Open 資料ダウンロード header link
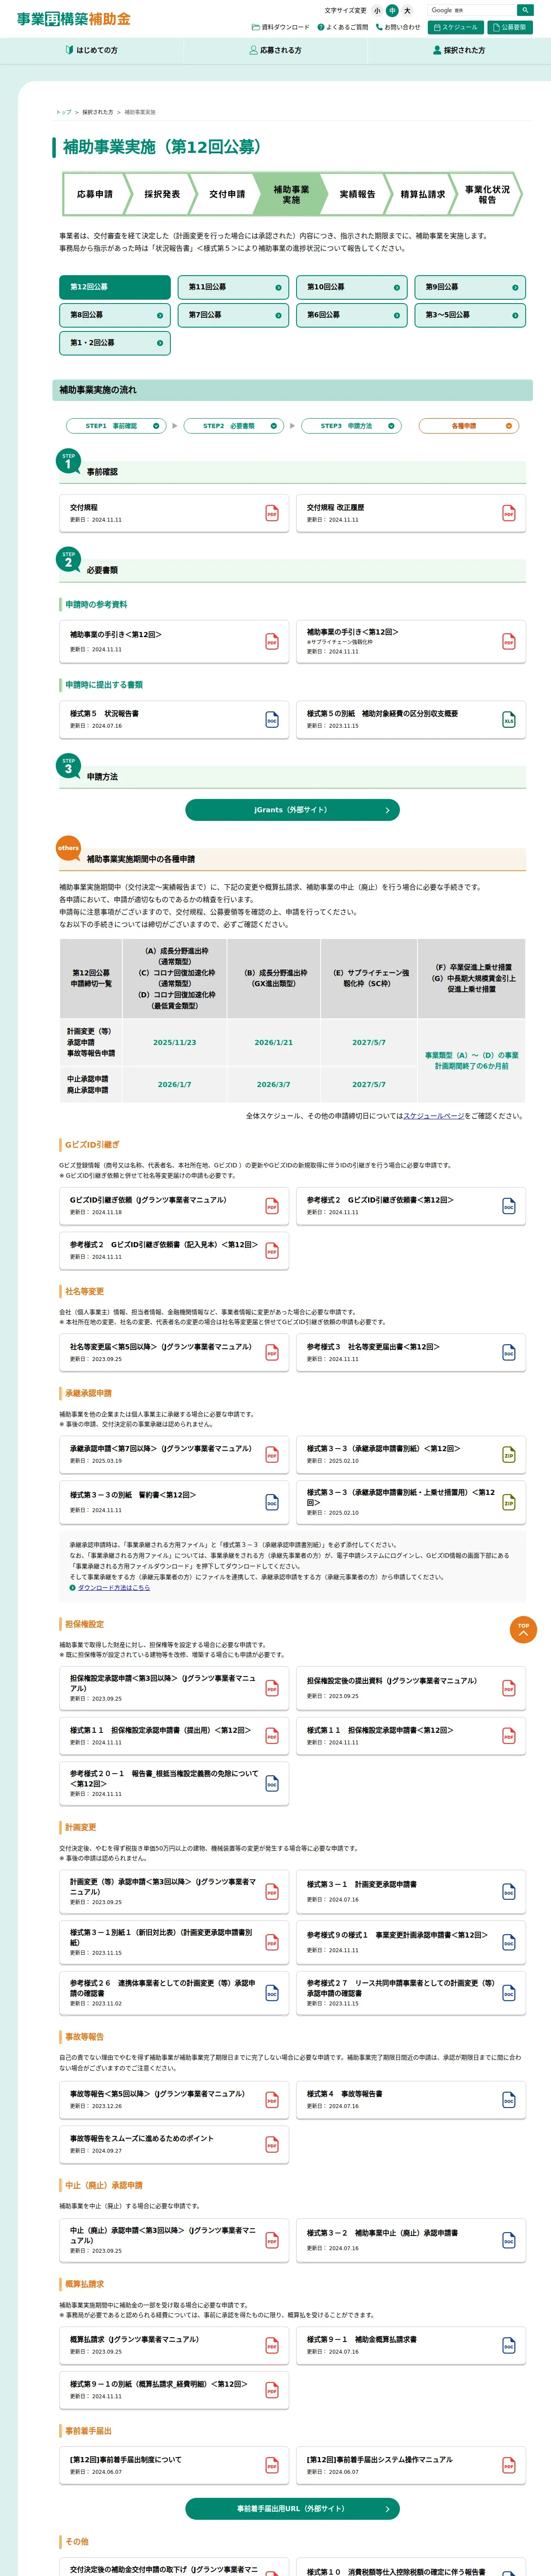Screen dimensions: 551x2576 281,27
